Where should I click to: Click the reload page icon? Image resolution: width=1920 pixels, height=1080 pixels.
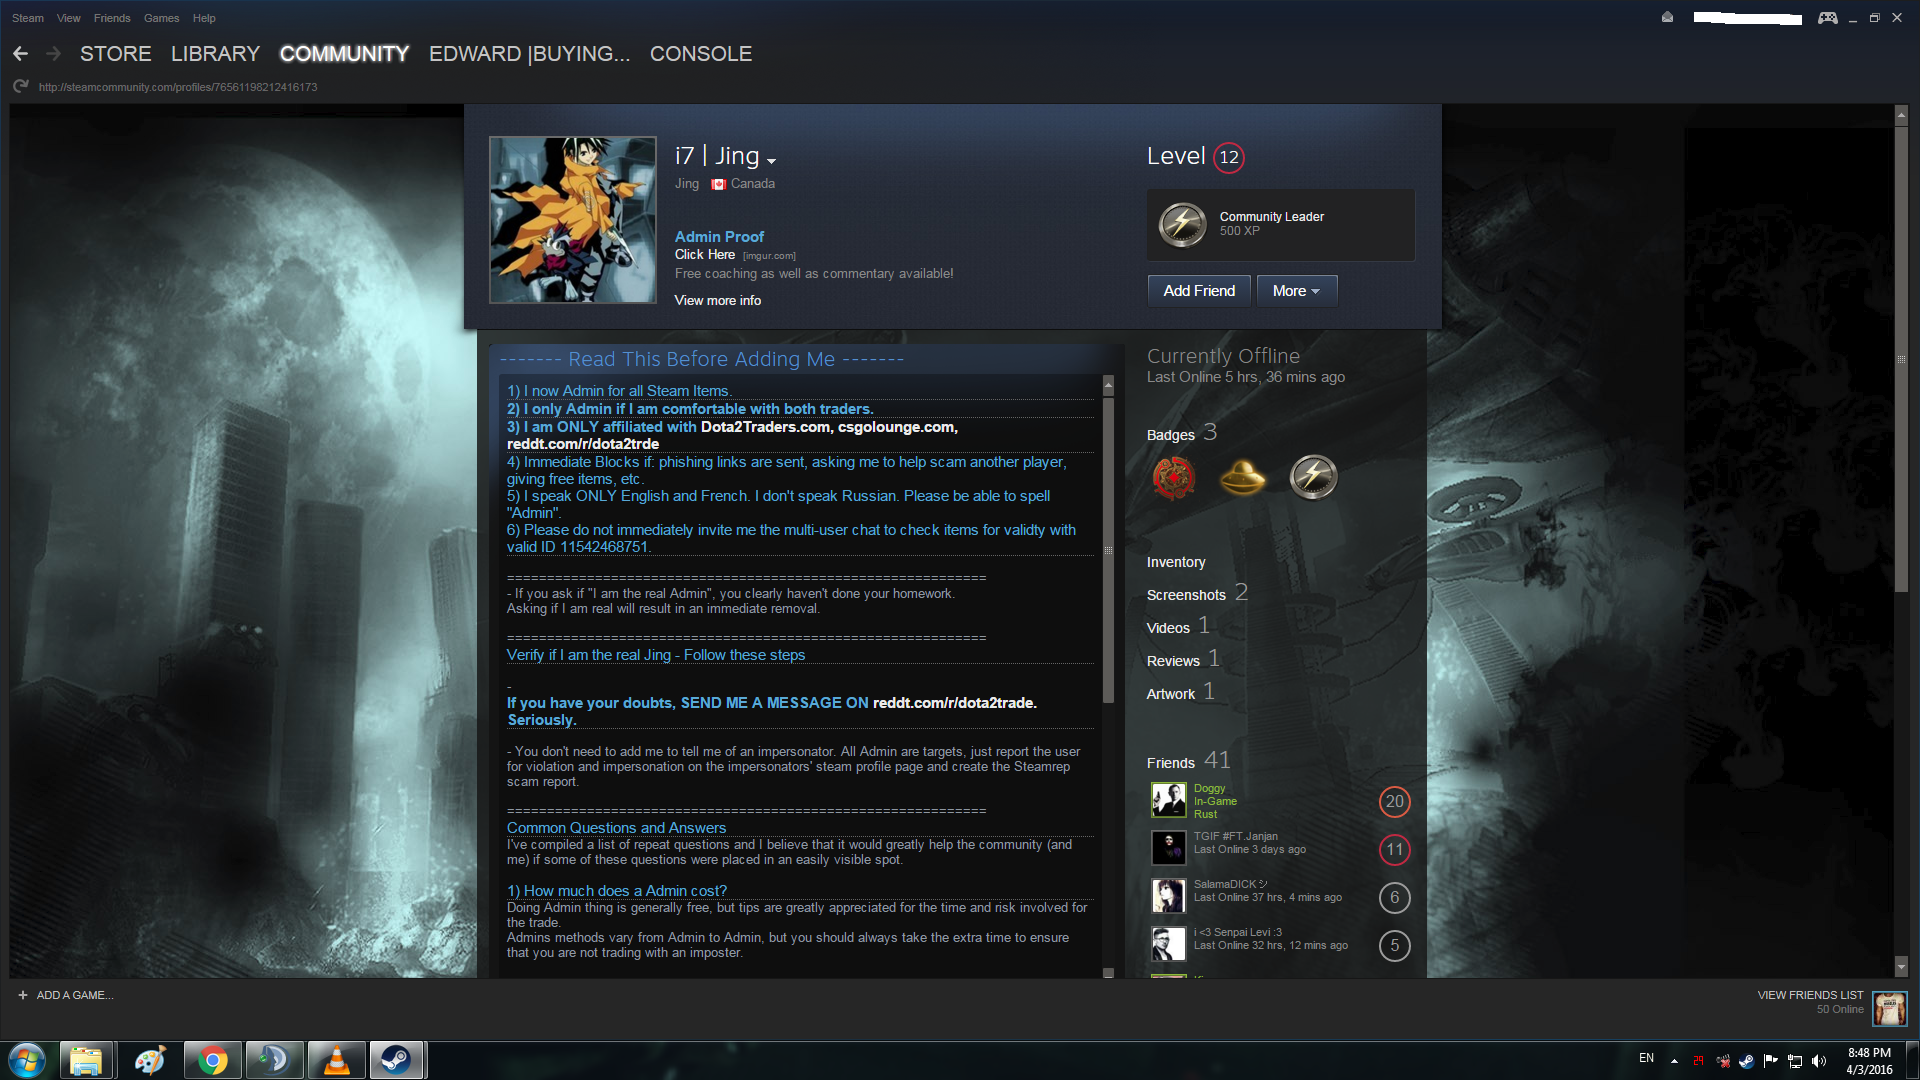point(20,87)
